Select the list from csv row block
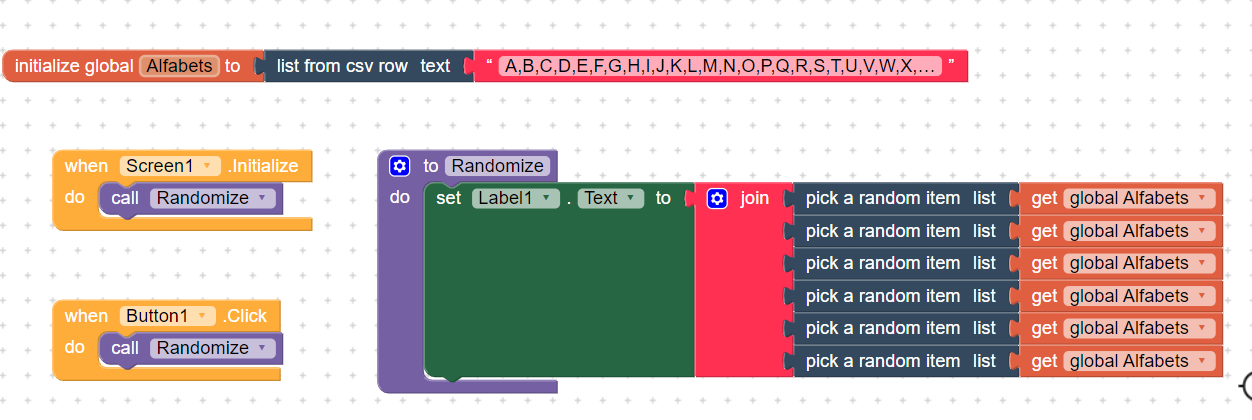This screenshot has width=1252, height=420. point(341,67)
